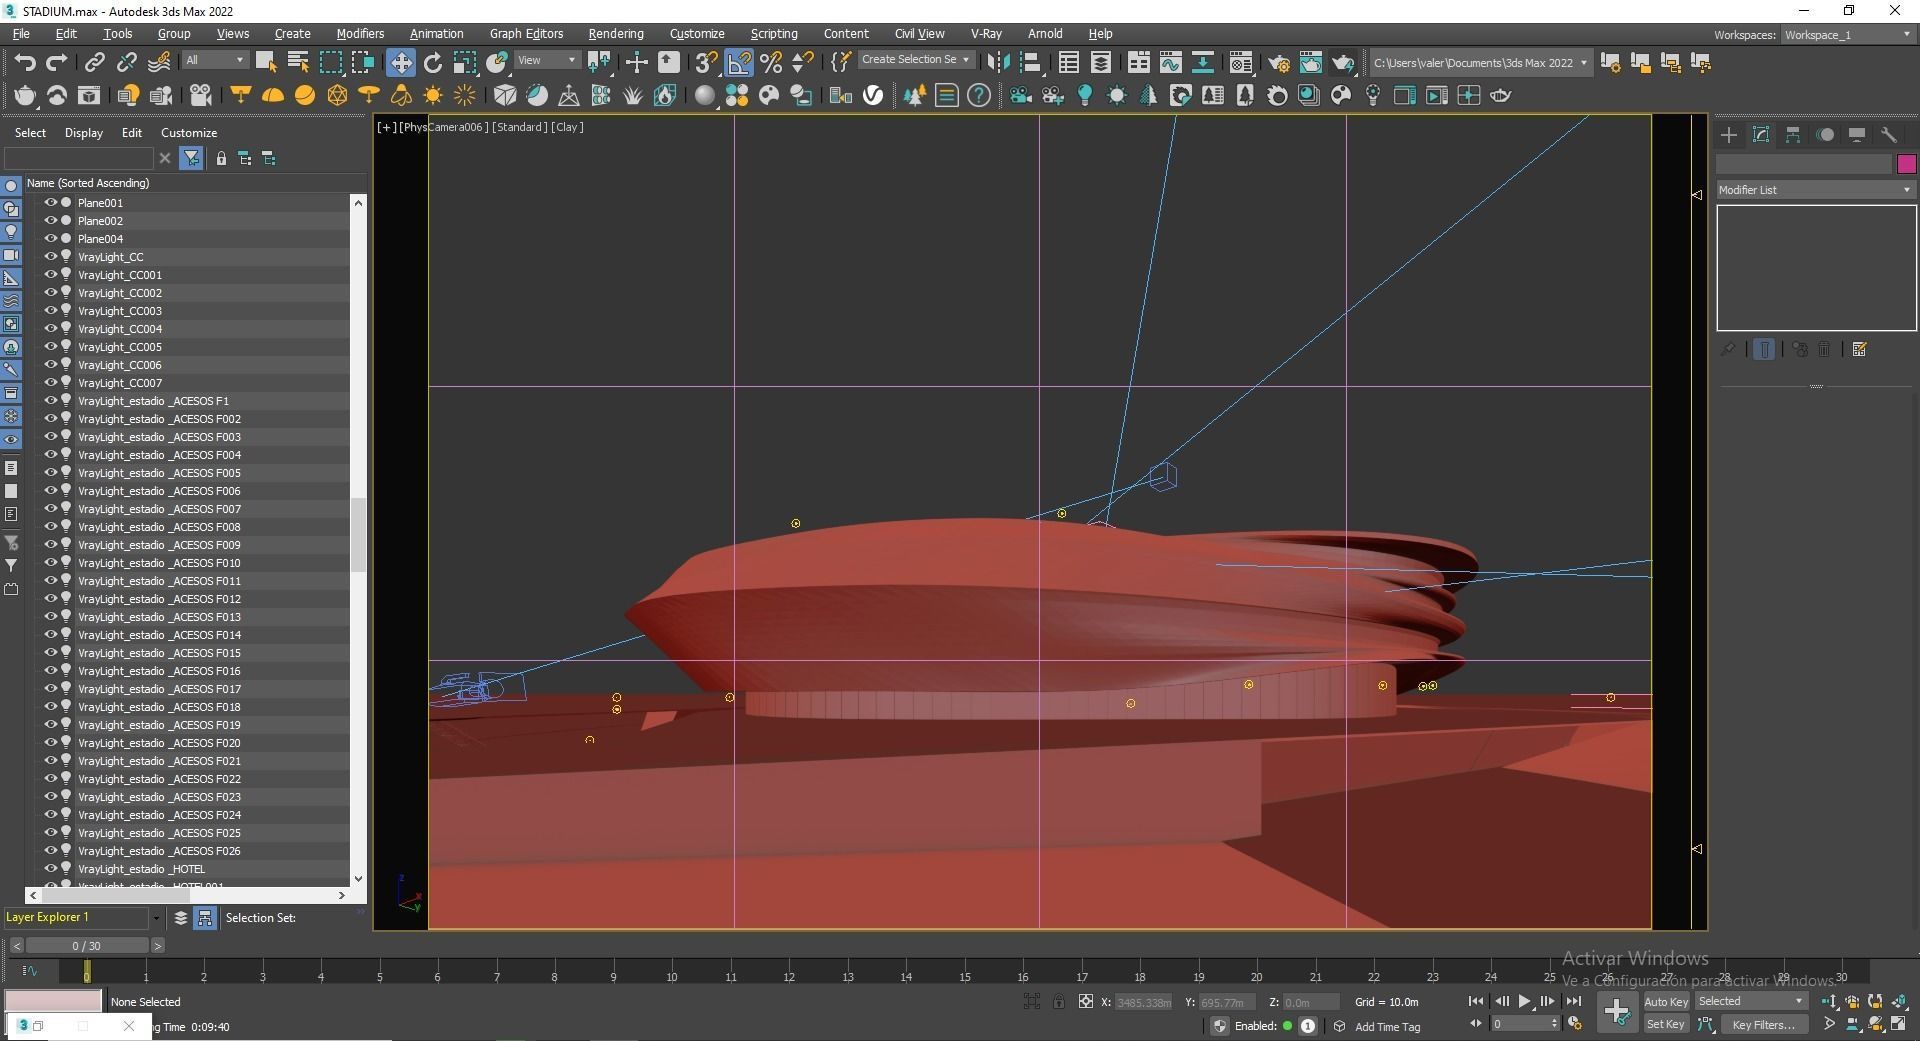1920x1041 pixels.
Task: Configure modifier sets in Modify panel
Action: [x=1860, y=349]
